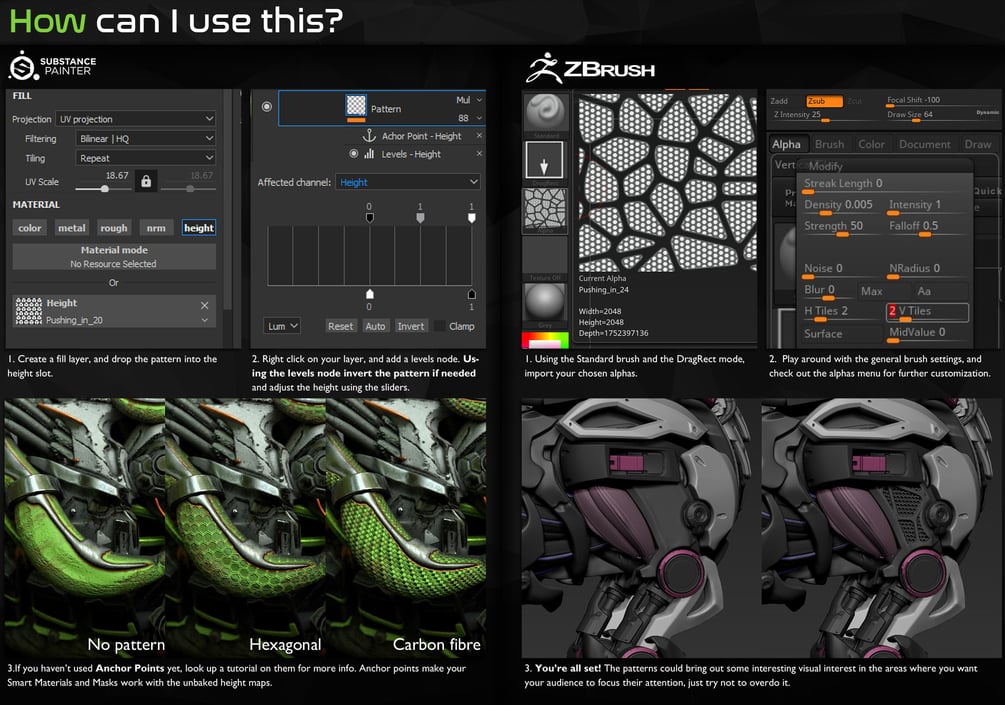Click the Pattern layer thumbnail
This screenshot has height=705, width=1005.
click(356, 105)
